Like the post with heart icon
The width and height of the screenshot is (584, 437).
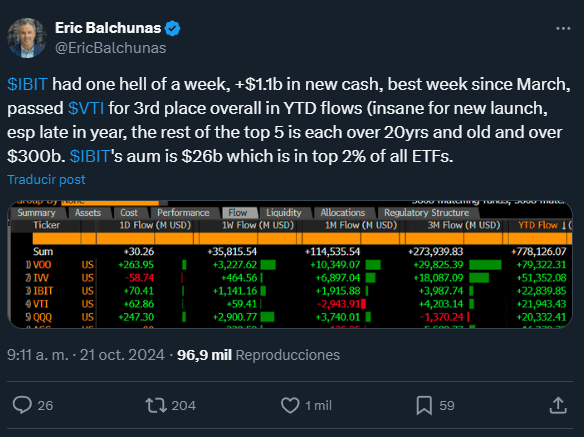290,405
